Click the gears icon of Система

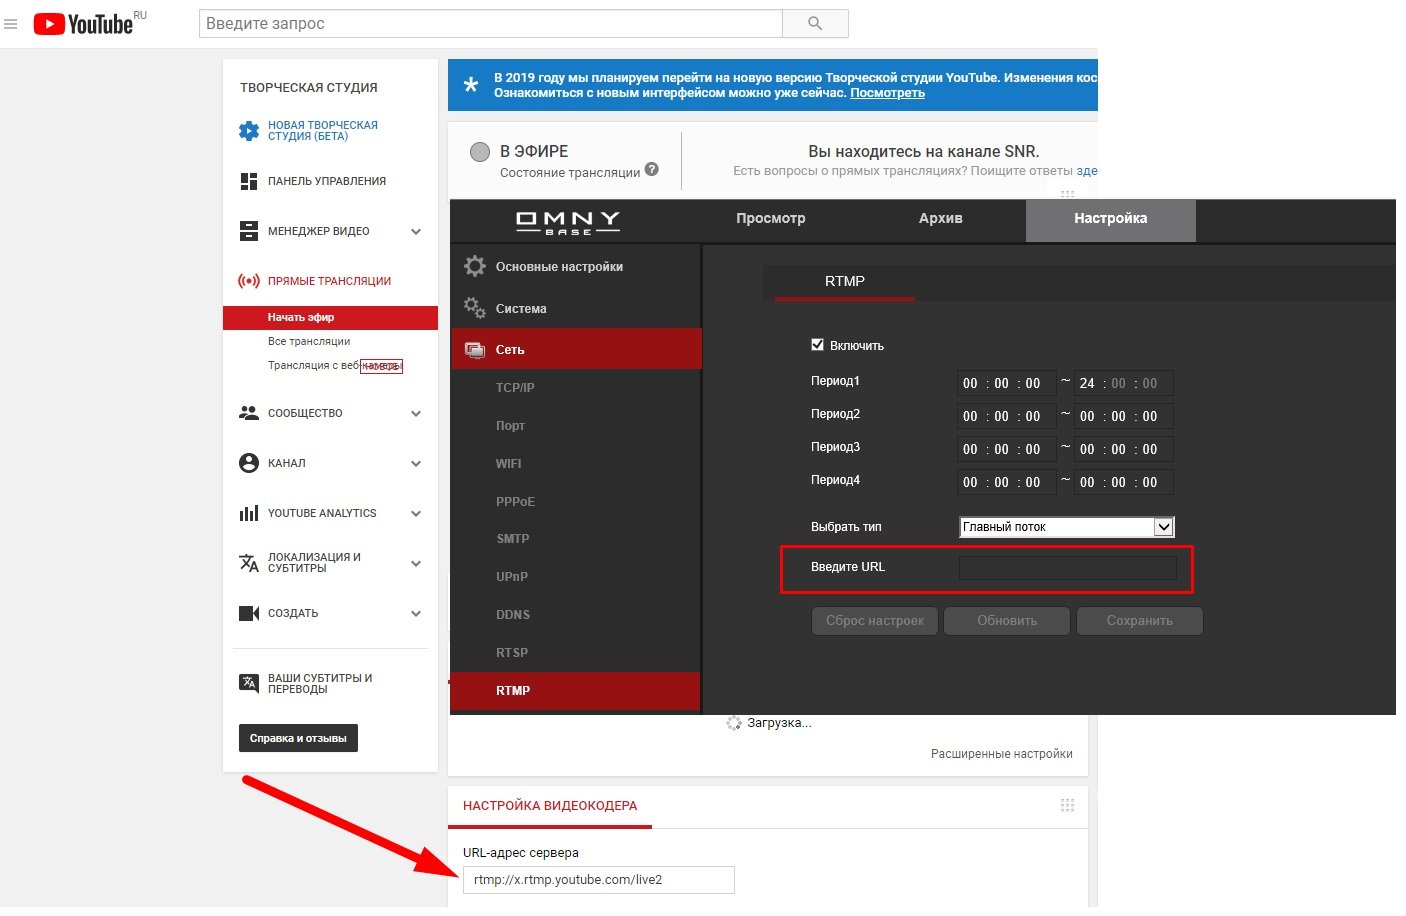(x=475, y=308)
